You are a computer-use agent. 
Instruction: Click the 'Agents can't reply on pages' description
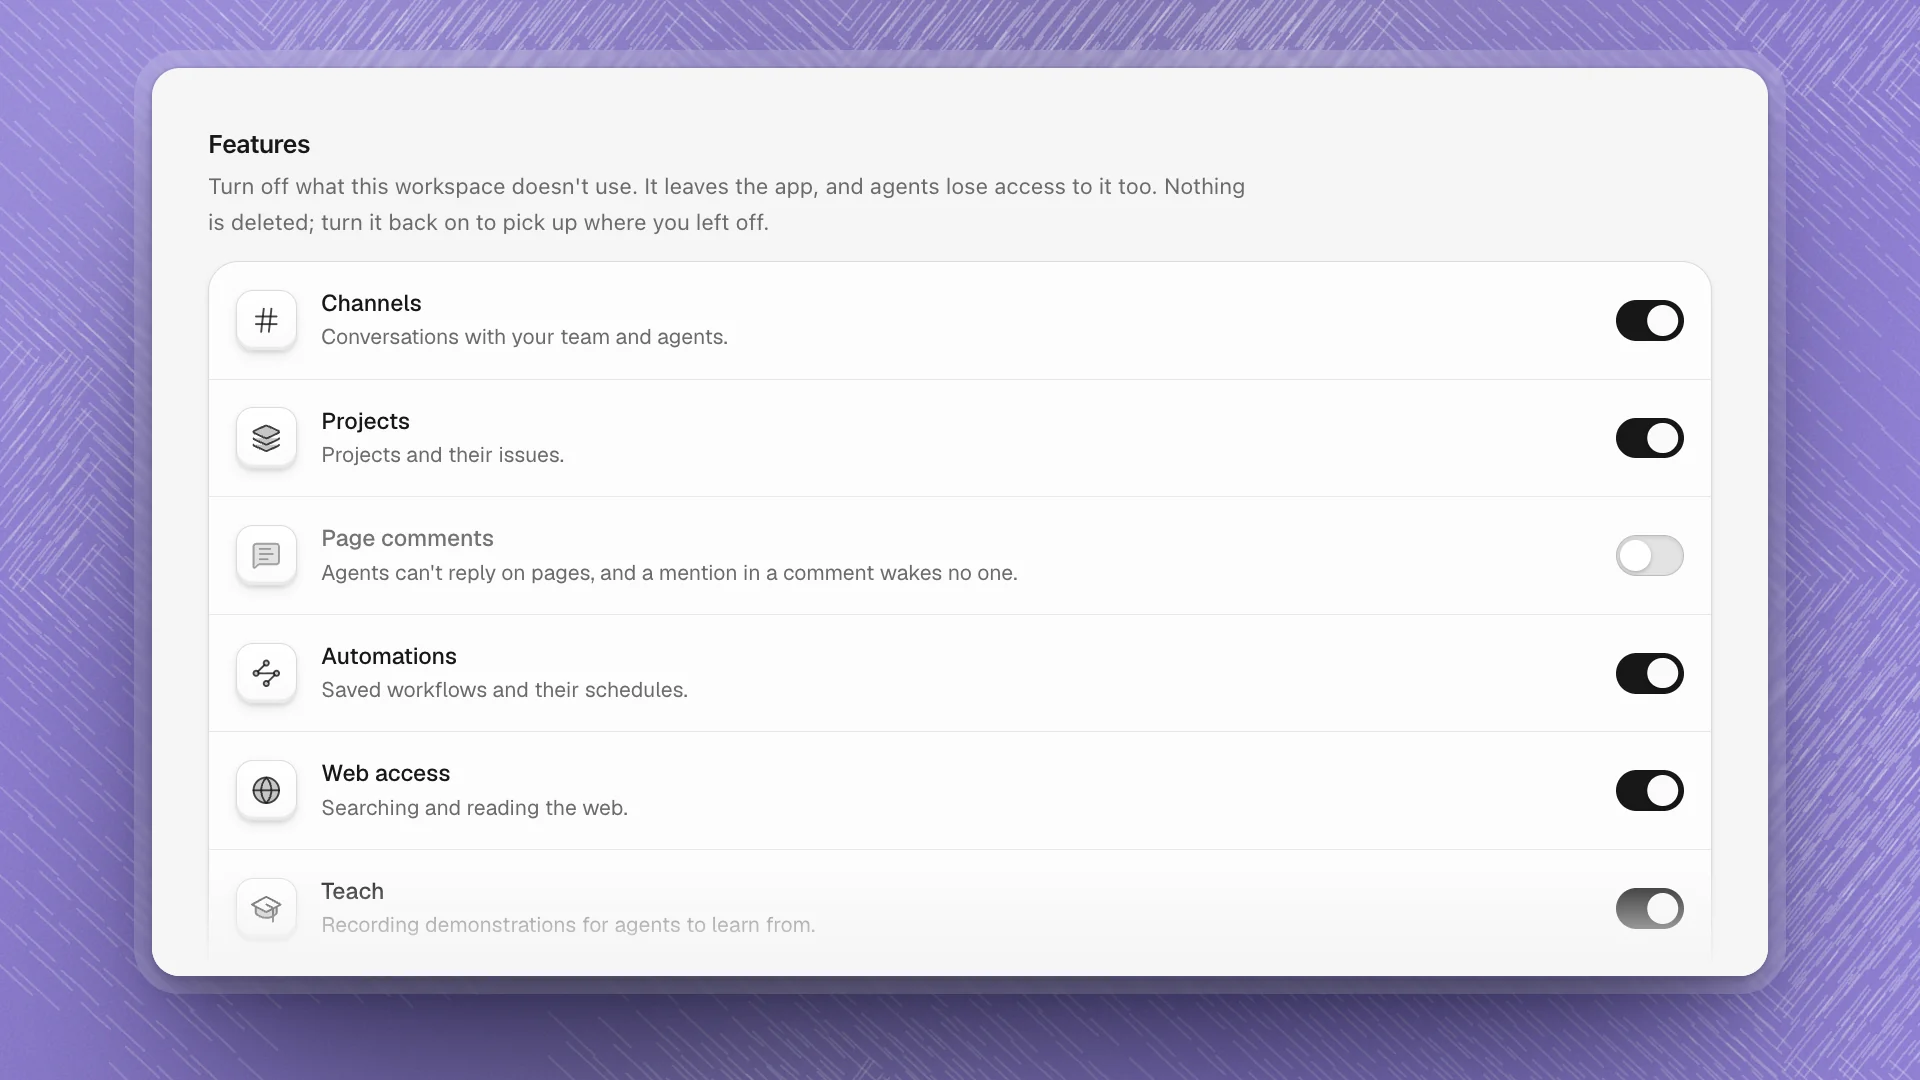tap(669, 573)
